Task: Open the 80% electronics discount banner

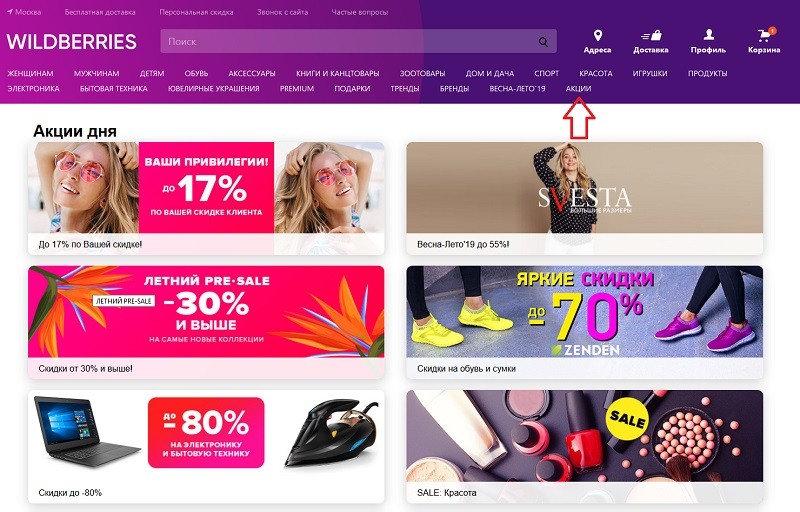Action: (x=206, y=446)
